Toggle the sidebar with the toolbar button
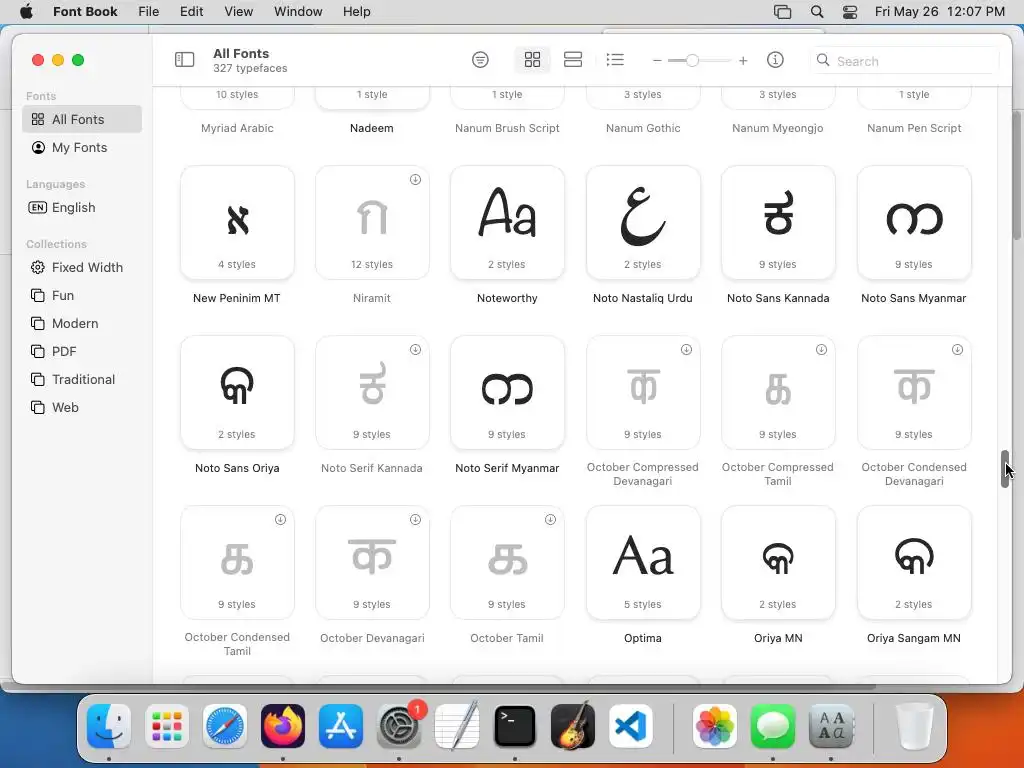The image size is (1024, 768). (184, 60)
